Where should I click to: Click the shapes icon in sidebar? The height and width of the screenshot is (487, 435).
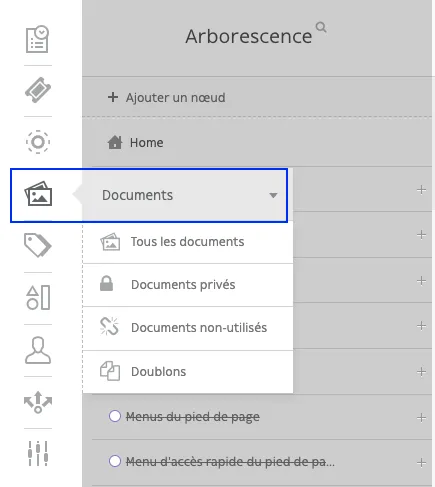[38, 297]
